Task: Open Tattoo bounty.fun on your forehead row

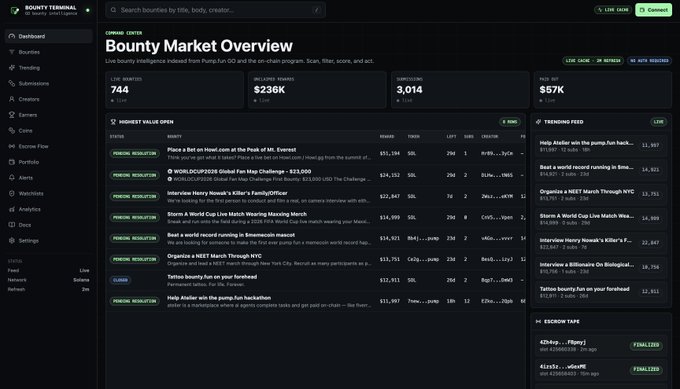Action: click(316, 280)
